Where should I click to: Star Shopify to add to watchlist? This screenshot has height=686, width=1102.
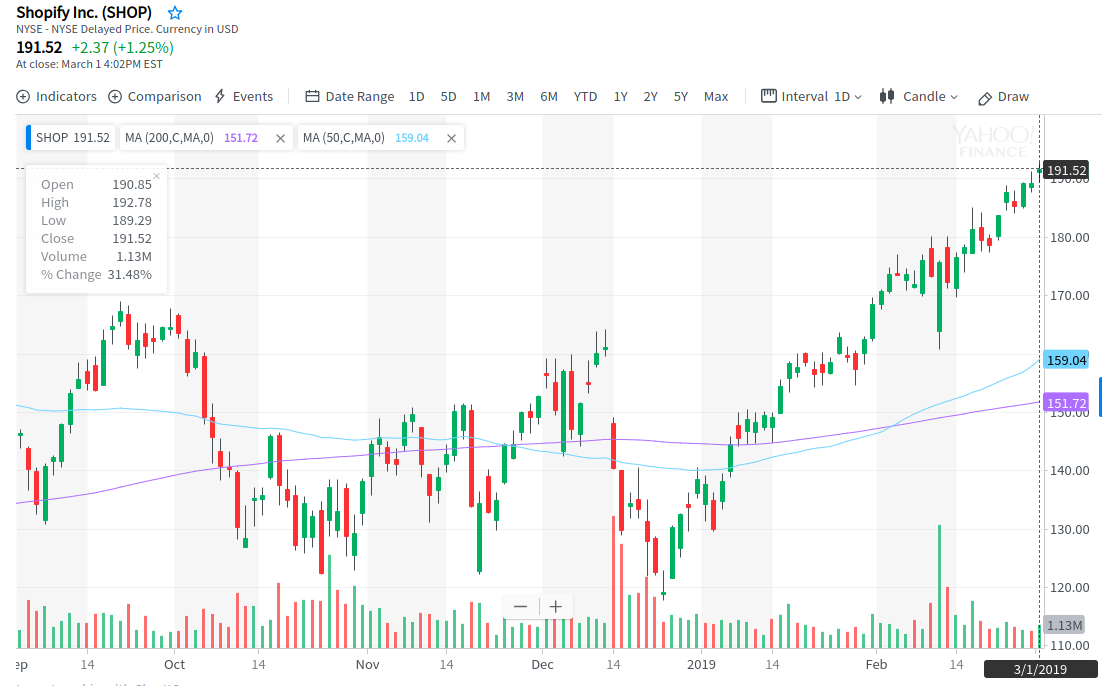pyautogui.click(x=175, y=13)
